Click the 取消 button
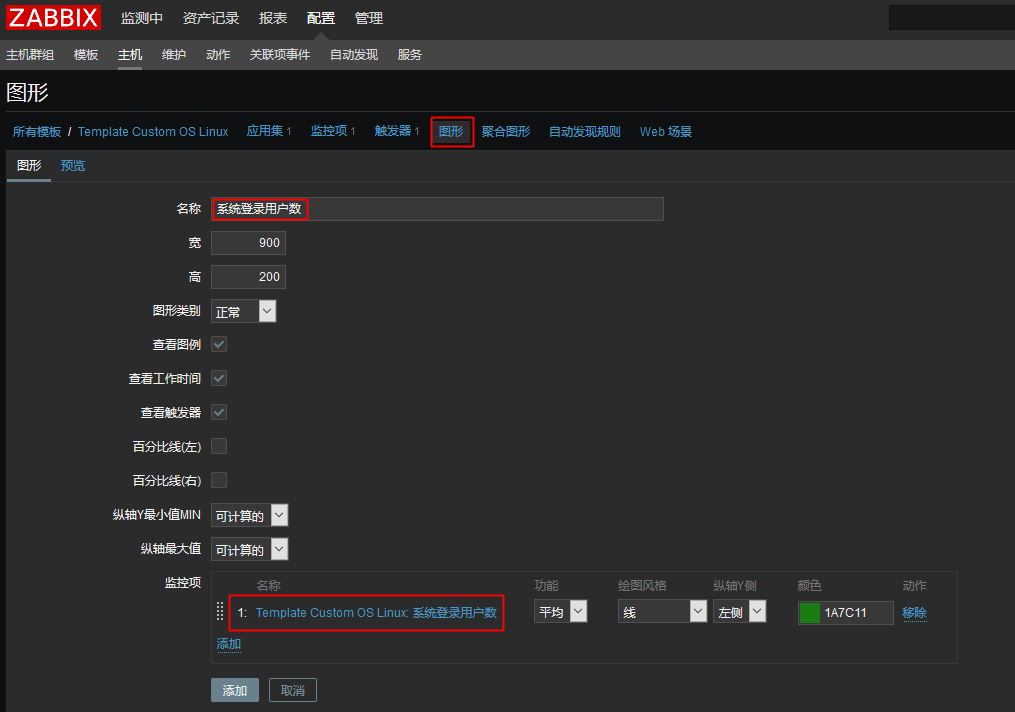Viewport: 1015px width, 712px height. click(x=293, y=690)
